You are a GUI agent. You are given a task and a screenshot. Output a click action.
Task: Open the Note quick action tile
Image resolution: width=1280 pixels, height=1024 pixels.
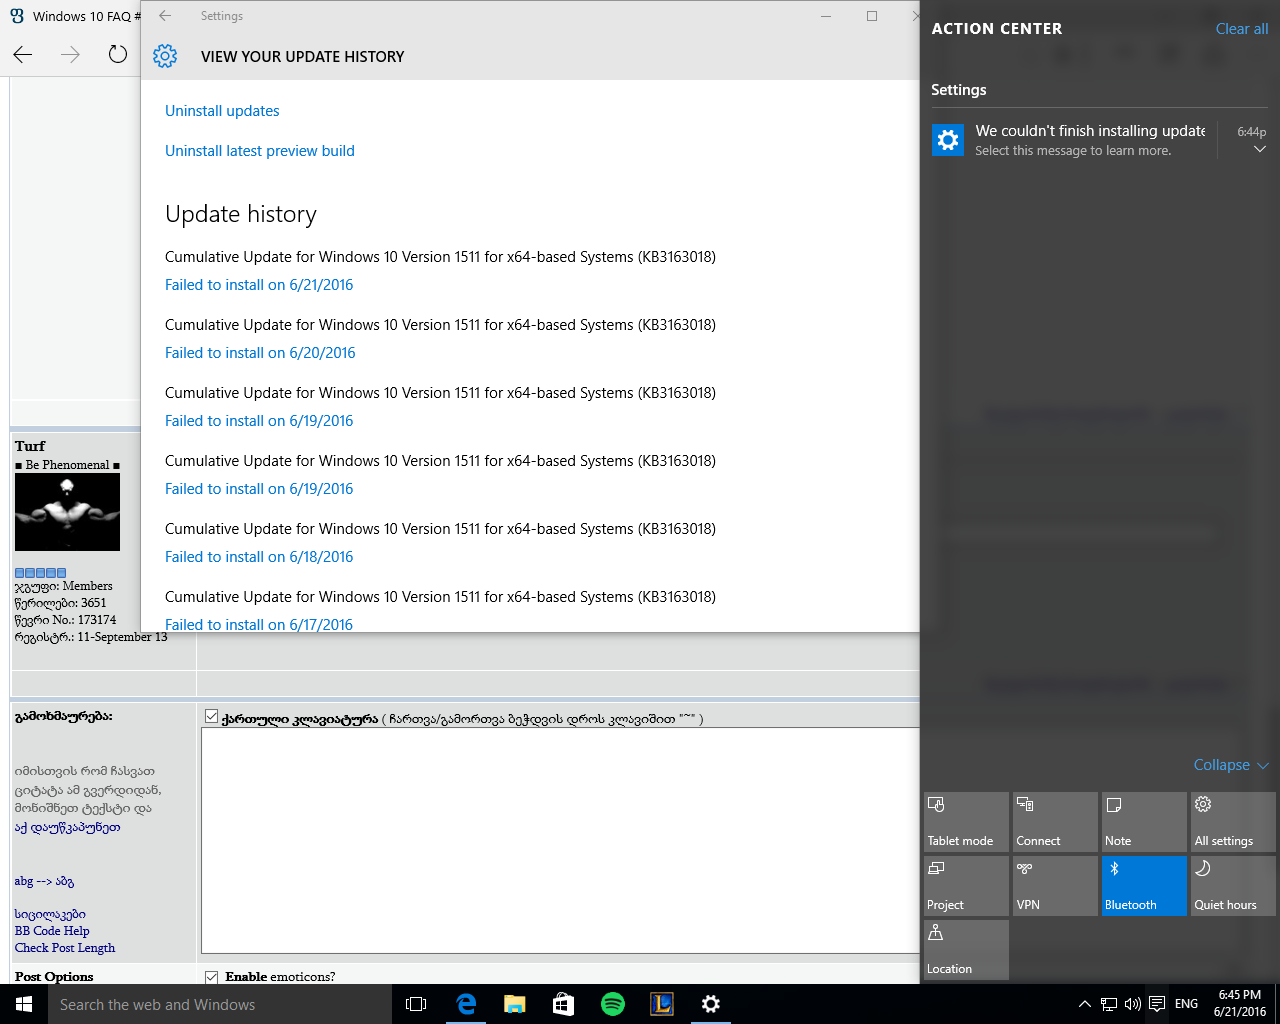tap(1143, 822)
